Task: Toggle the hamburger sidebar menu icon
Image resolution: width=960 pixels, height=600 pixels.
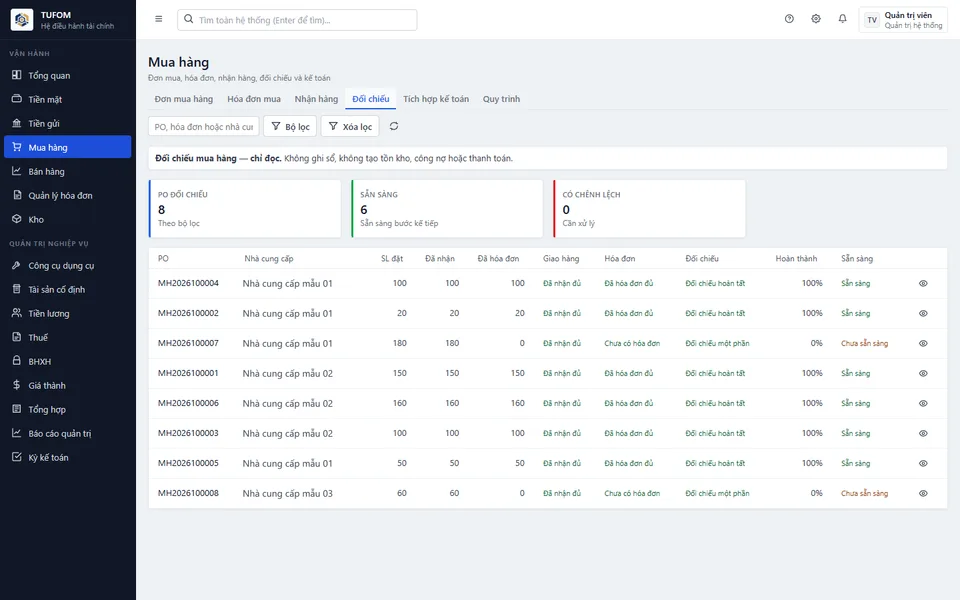Action: coord(159,19)
